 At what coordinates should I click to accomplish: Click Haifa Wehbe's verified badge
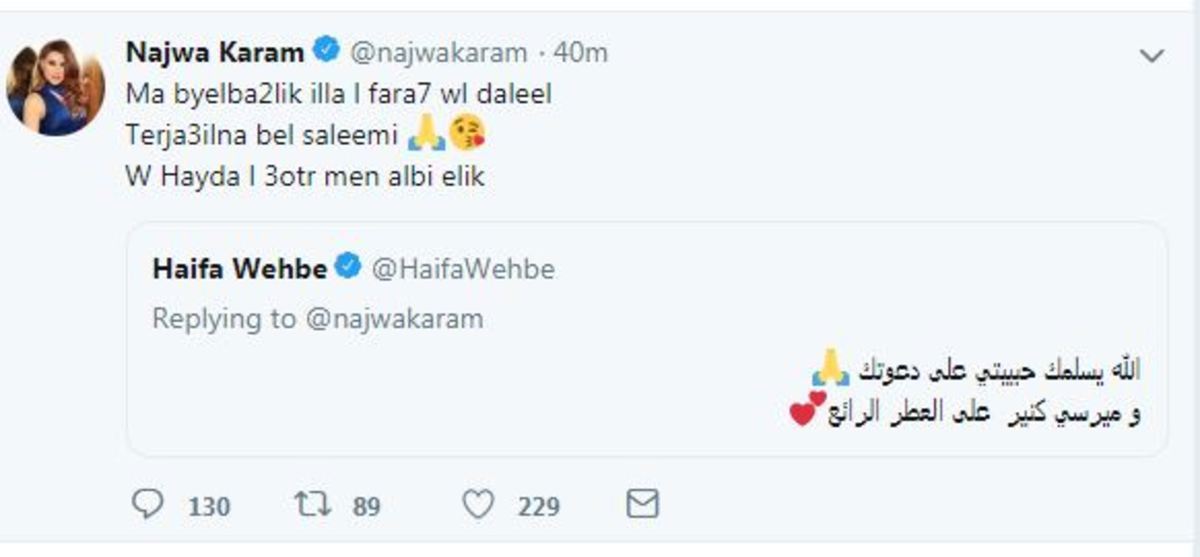click(x=349, y=267)
